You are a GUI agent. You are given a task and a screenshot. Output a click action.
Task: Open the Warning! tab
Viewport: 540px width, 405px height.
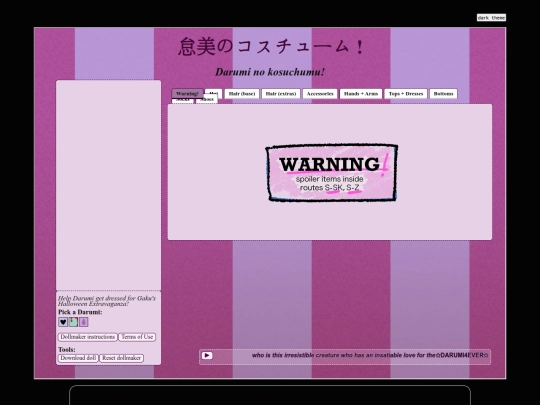[187, 94]
